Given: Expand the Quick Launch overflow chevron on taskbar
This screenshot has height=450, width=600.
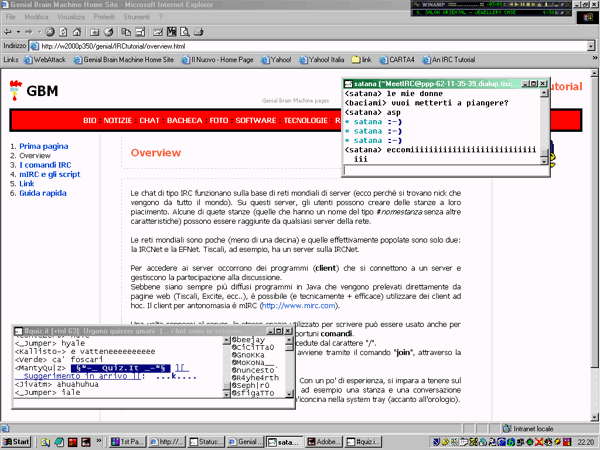Looking at the screenshot, I should [99, 440].
